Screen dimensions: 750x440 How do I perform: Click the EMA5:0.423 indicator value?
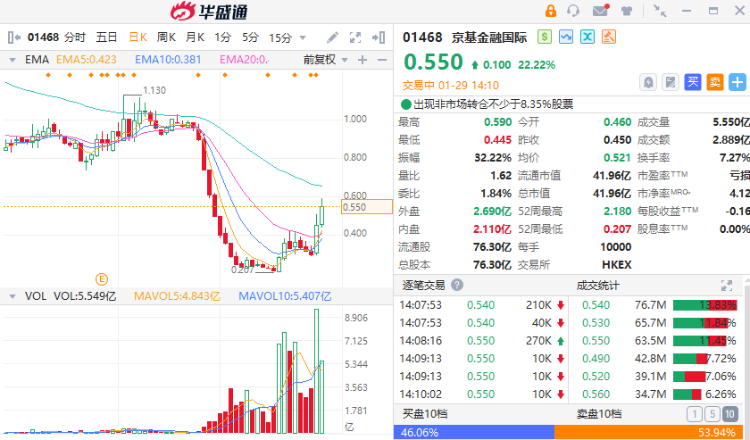[x=86, y=60]
